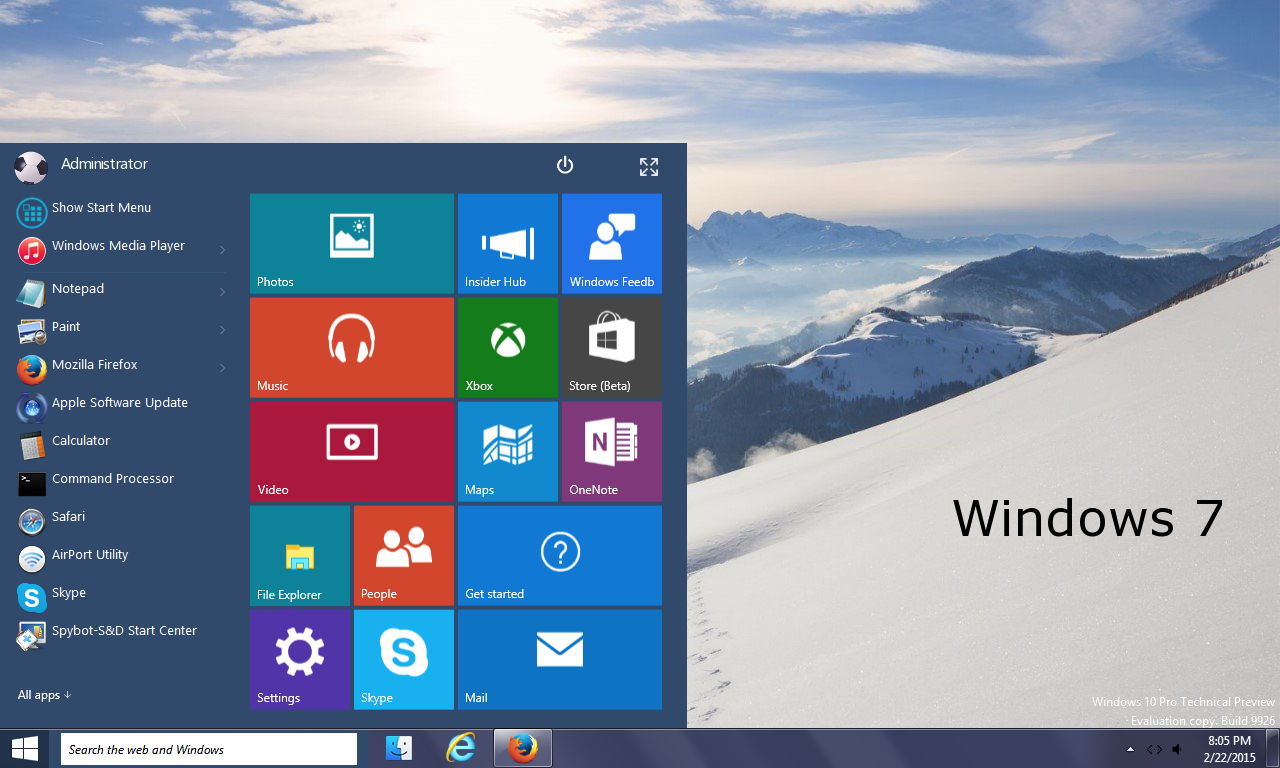The height and width of the screenshot is (768, 1280).
Task: Open Apple Software Update
Action: pyautogui.click(x=120, y=406)
